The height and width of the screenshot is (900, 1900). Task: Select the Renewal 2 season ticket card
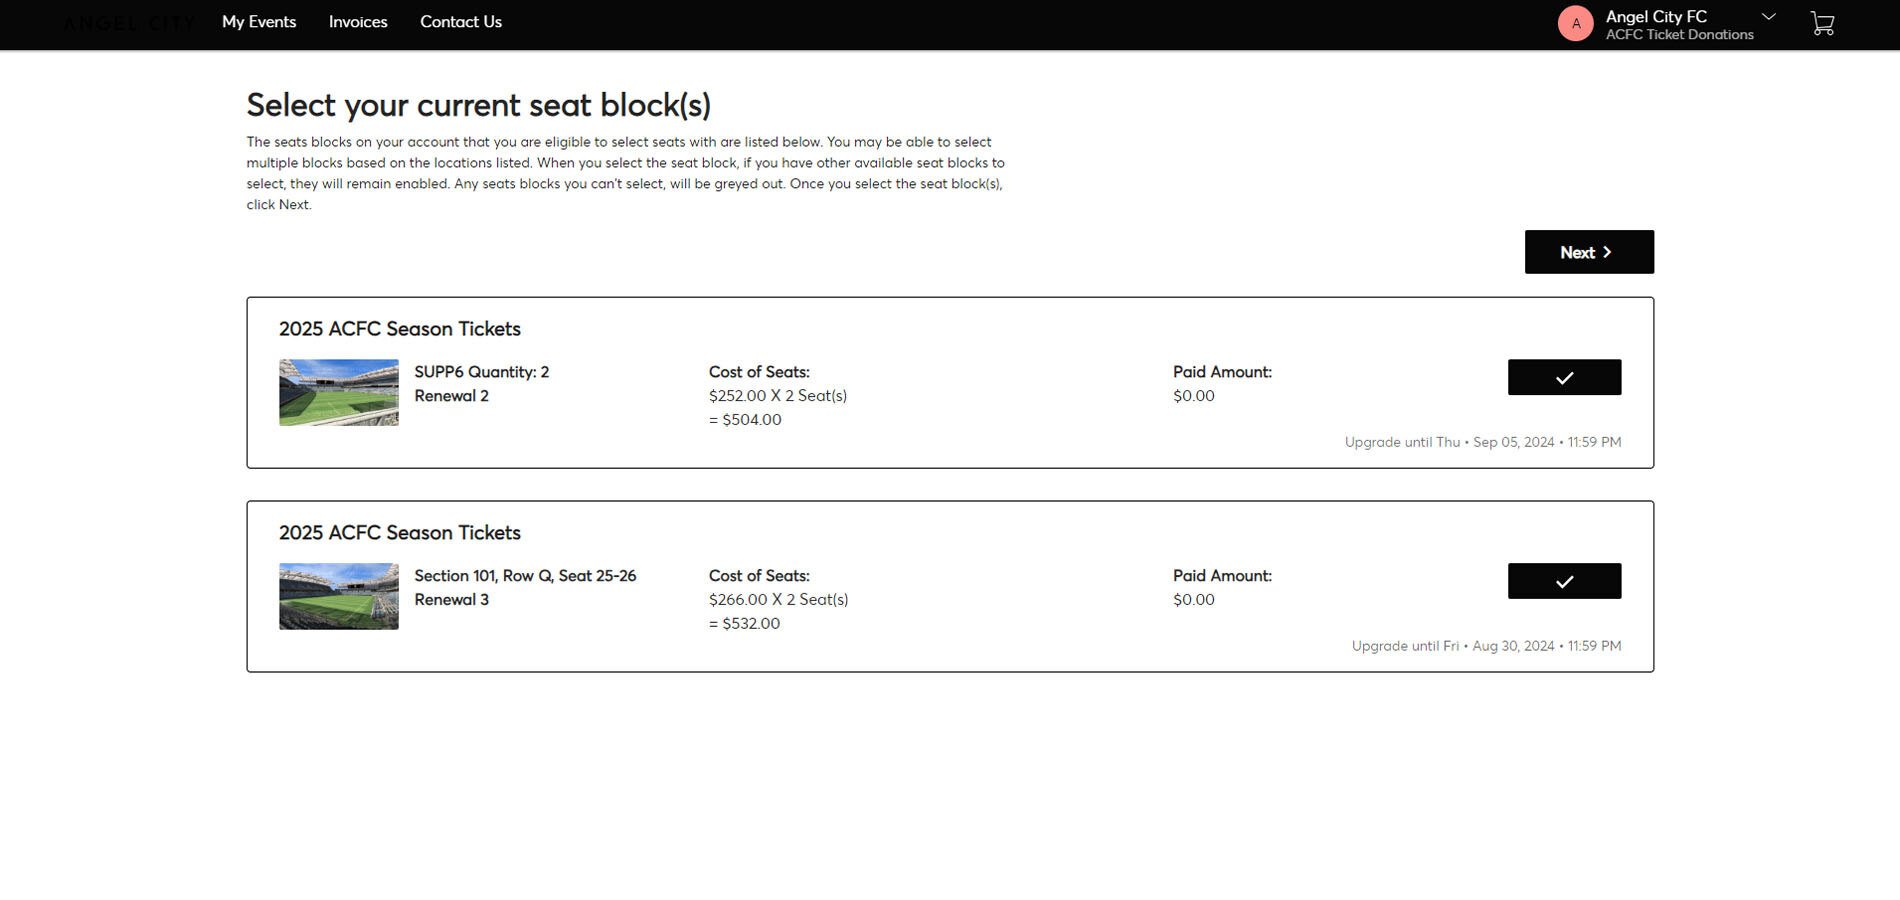click(950, 382)
